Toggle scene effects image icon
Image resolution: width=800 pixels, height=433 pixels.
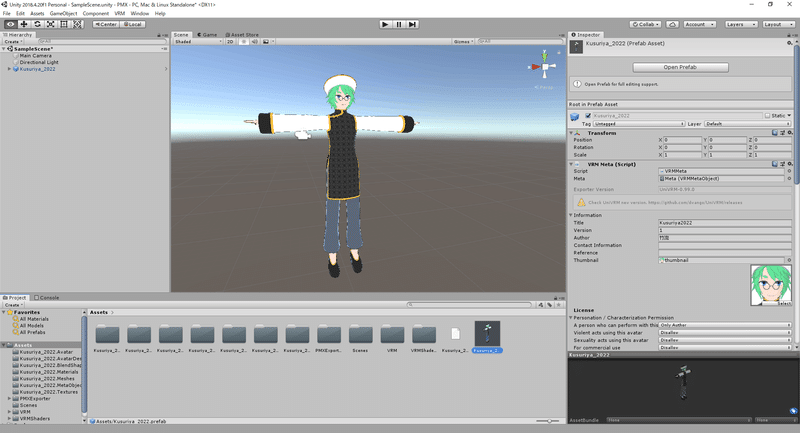pos(266,41)
